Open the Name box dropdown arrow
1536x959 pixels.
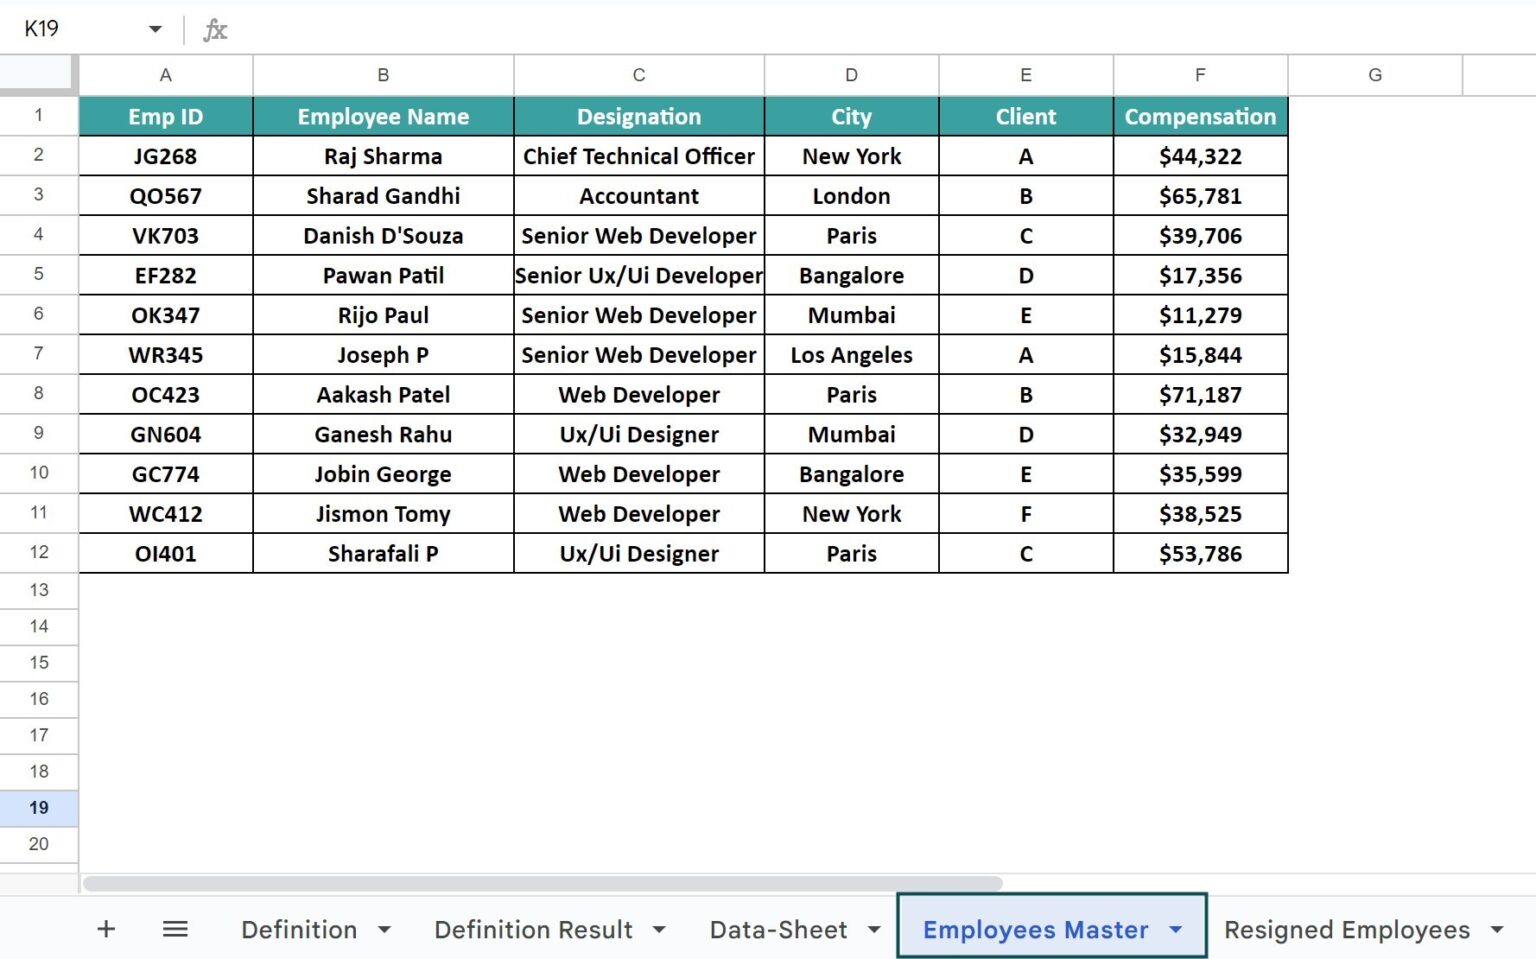155,29
